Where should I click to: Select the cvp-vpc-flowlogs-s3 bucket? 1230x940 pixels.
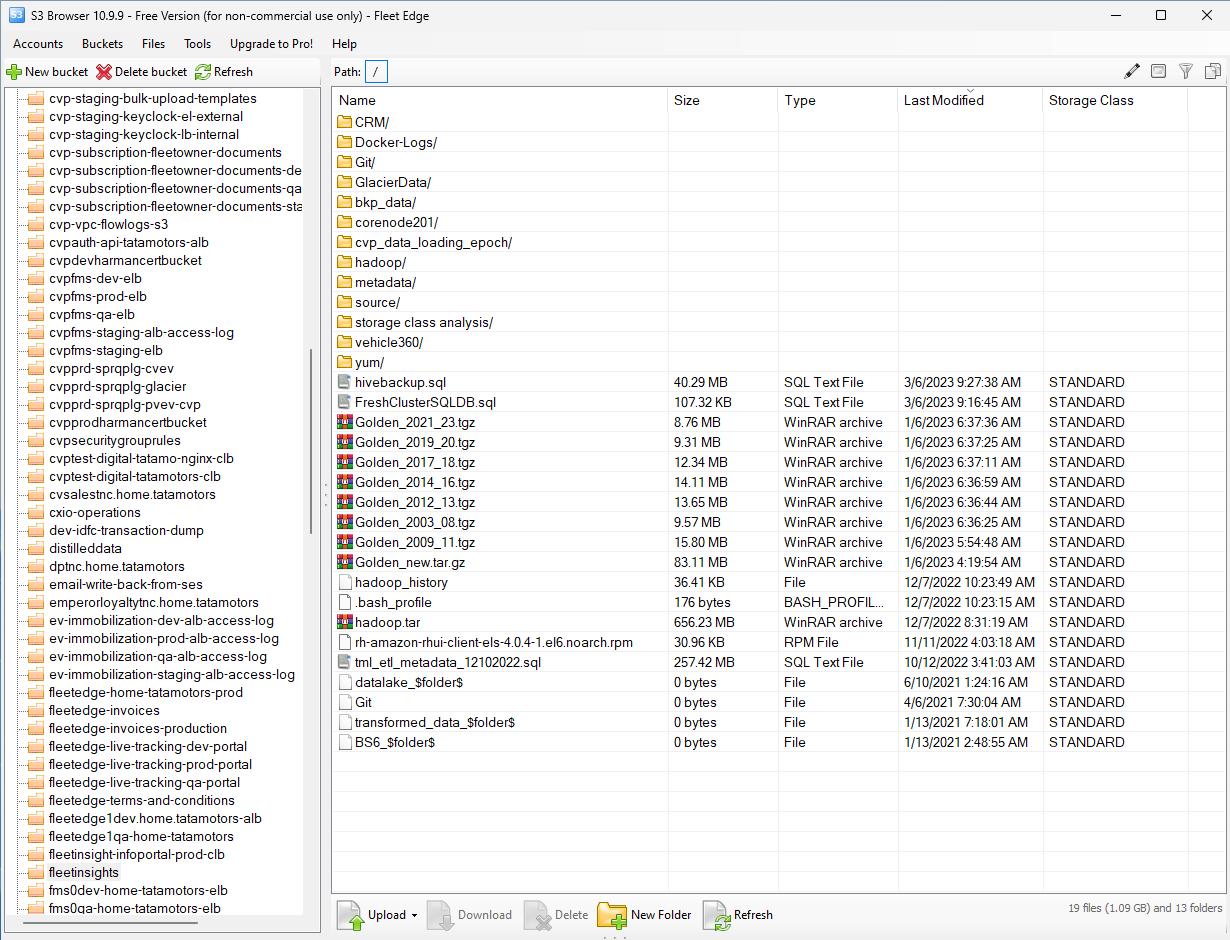(108, 225)
